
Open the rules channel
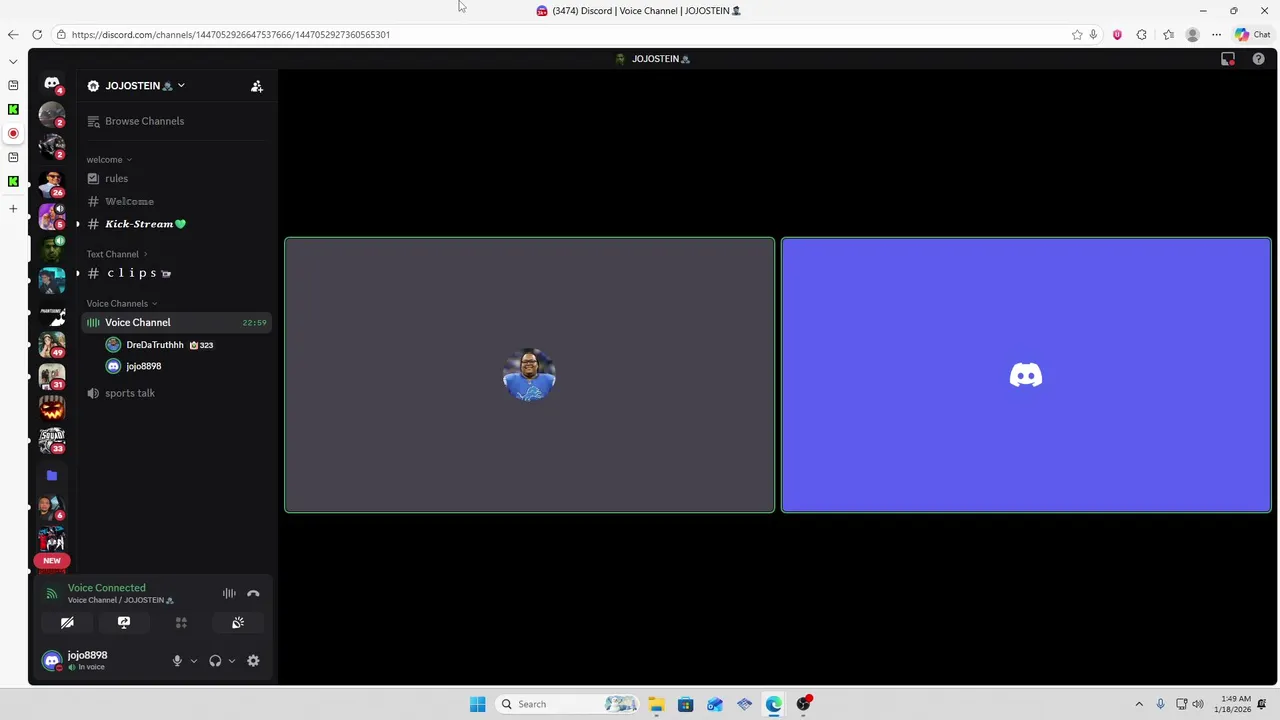click(116, 179)
